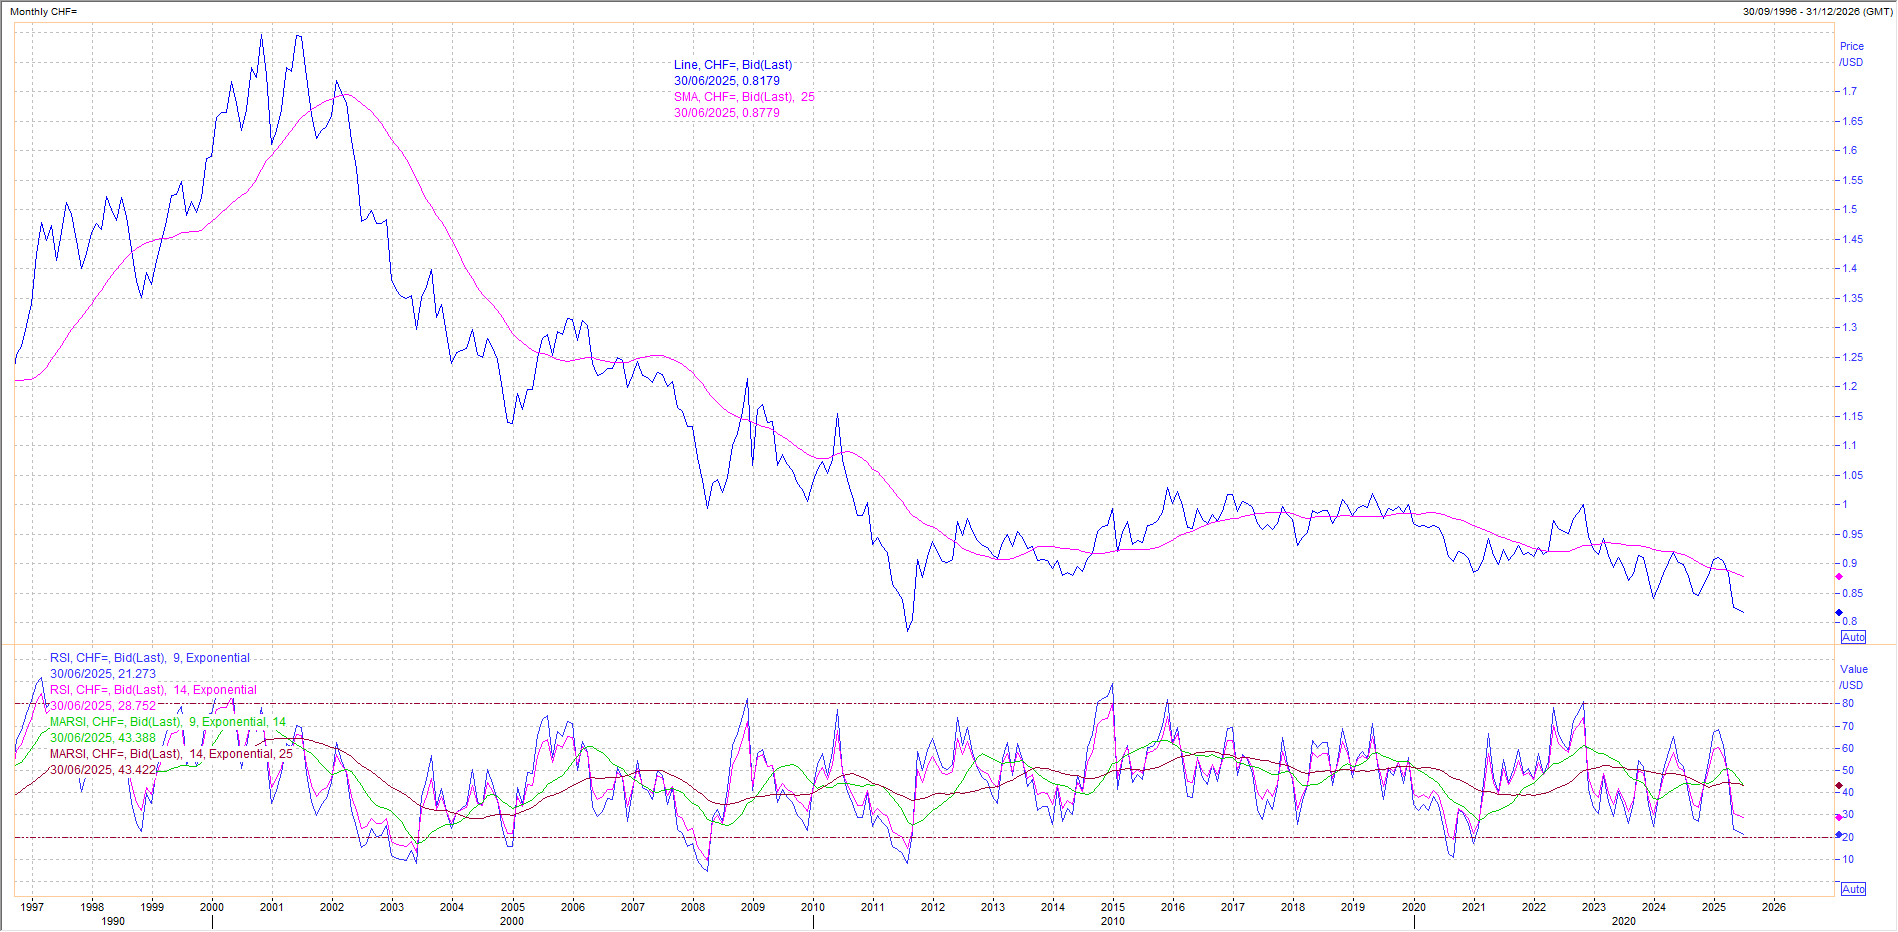Select the 'RSI, CHF=, Bid(Last), 14, Exponential' legend
The height and width of the screenshot is (932, 1898).
click(x=153, y=690)
